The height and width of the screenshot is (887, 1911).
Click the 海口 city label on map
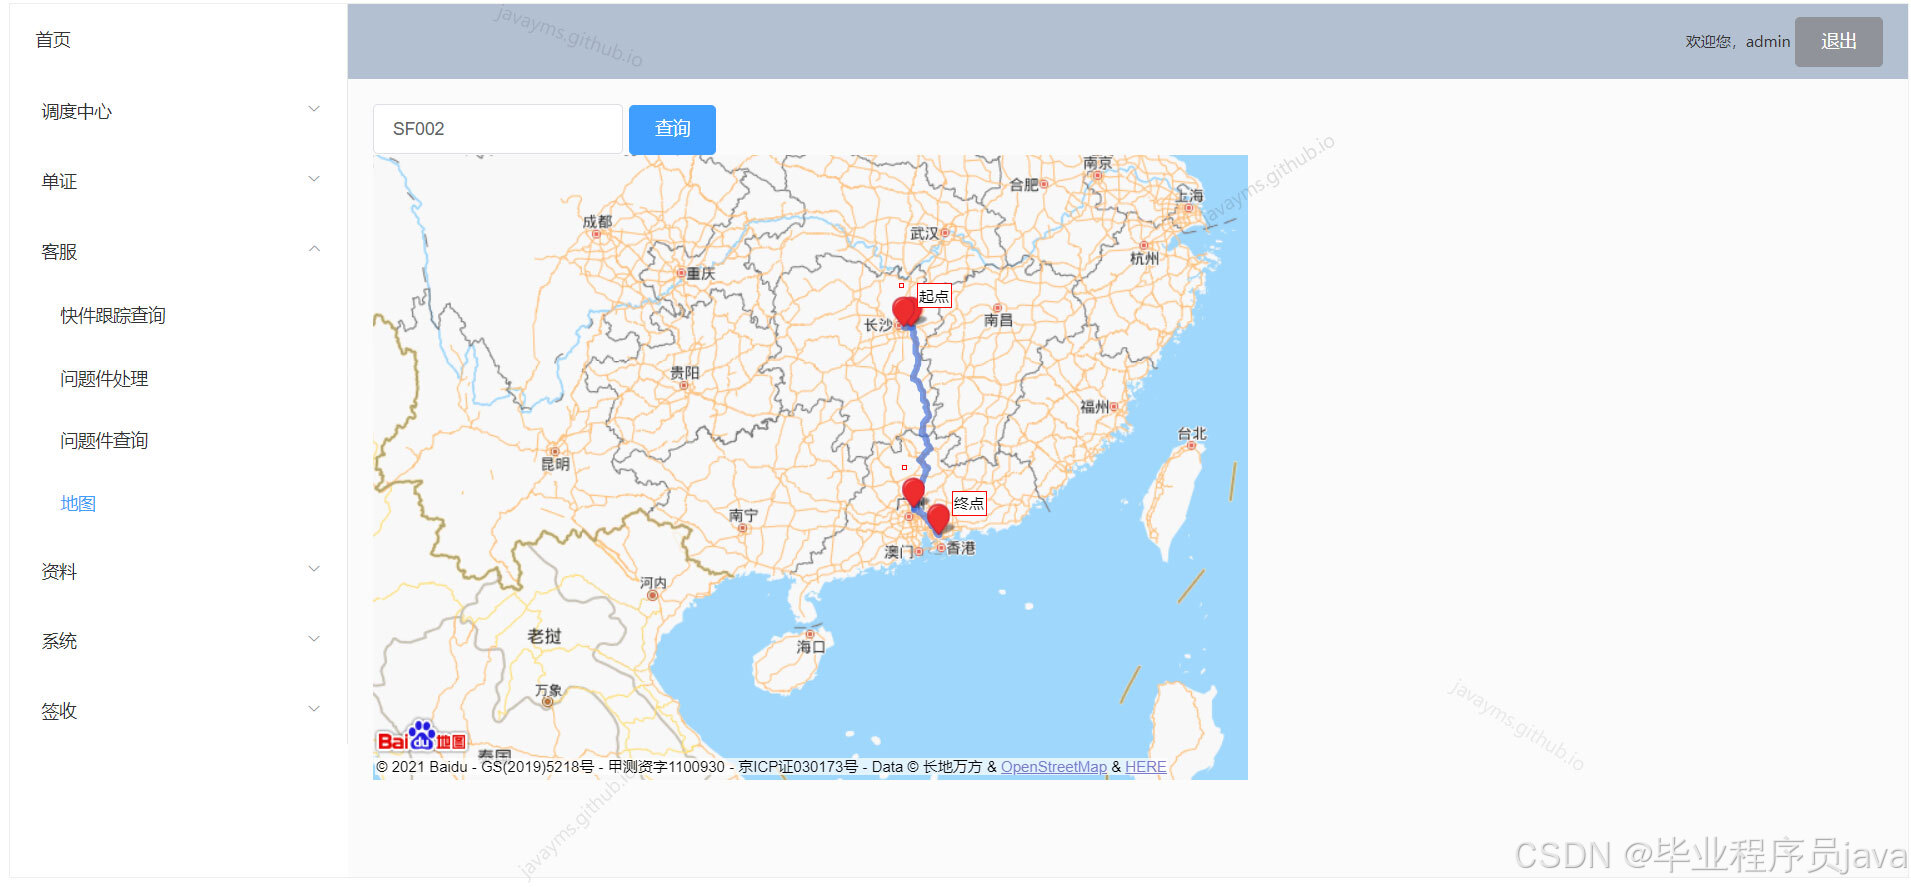point(811,647)
